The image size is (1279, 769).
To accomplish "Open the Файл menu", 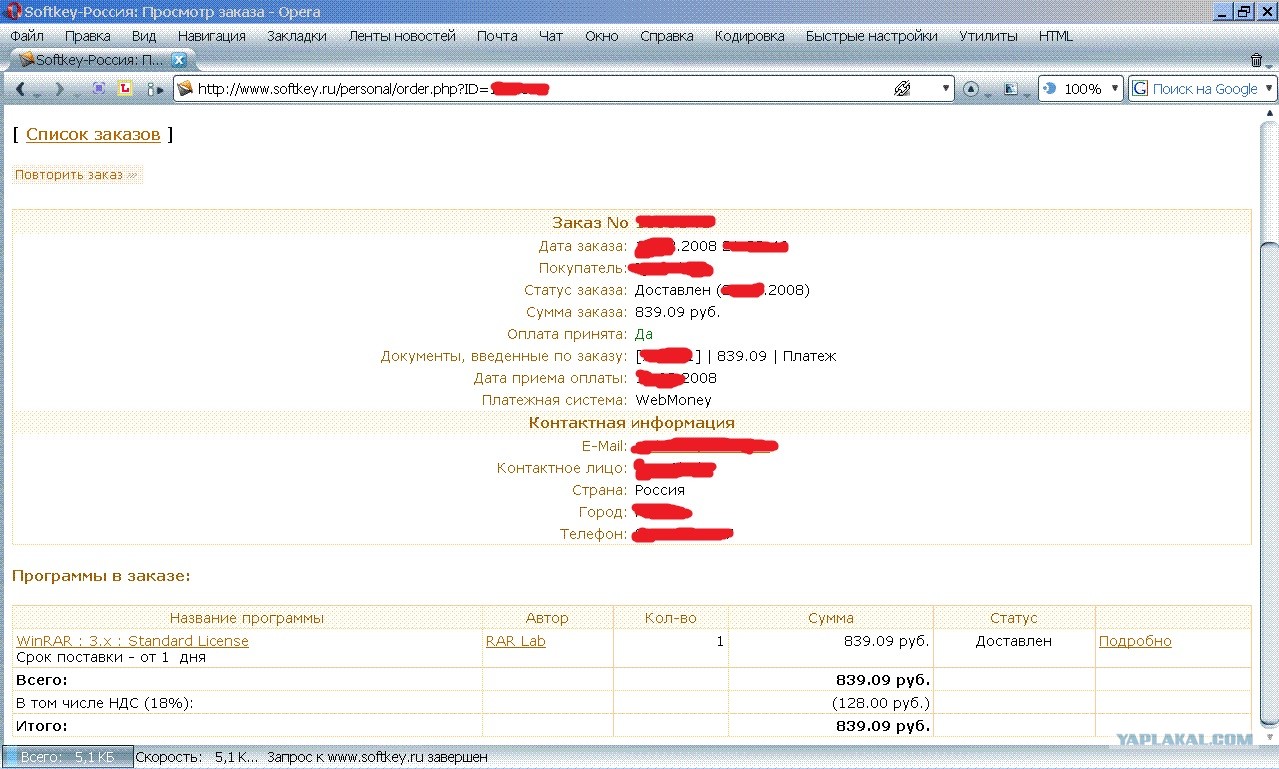I will point(27,36).
